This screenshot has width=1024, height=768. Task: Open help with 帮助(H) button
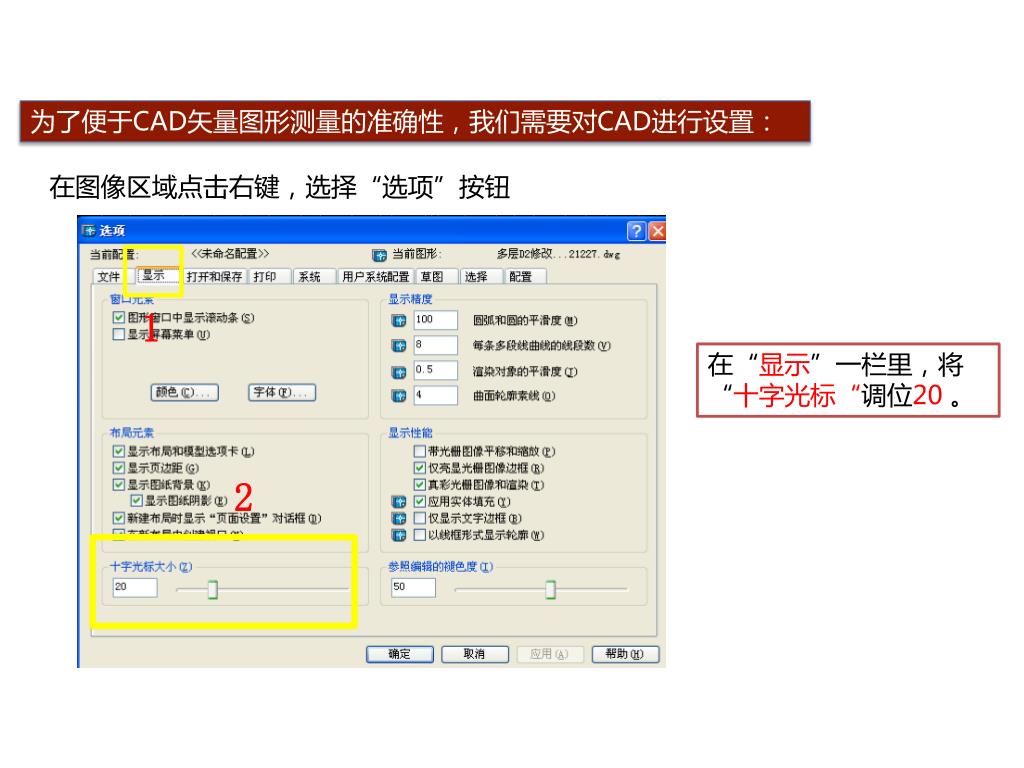coord(625,654)
